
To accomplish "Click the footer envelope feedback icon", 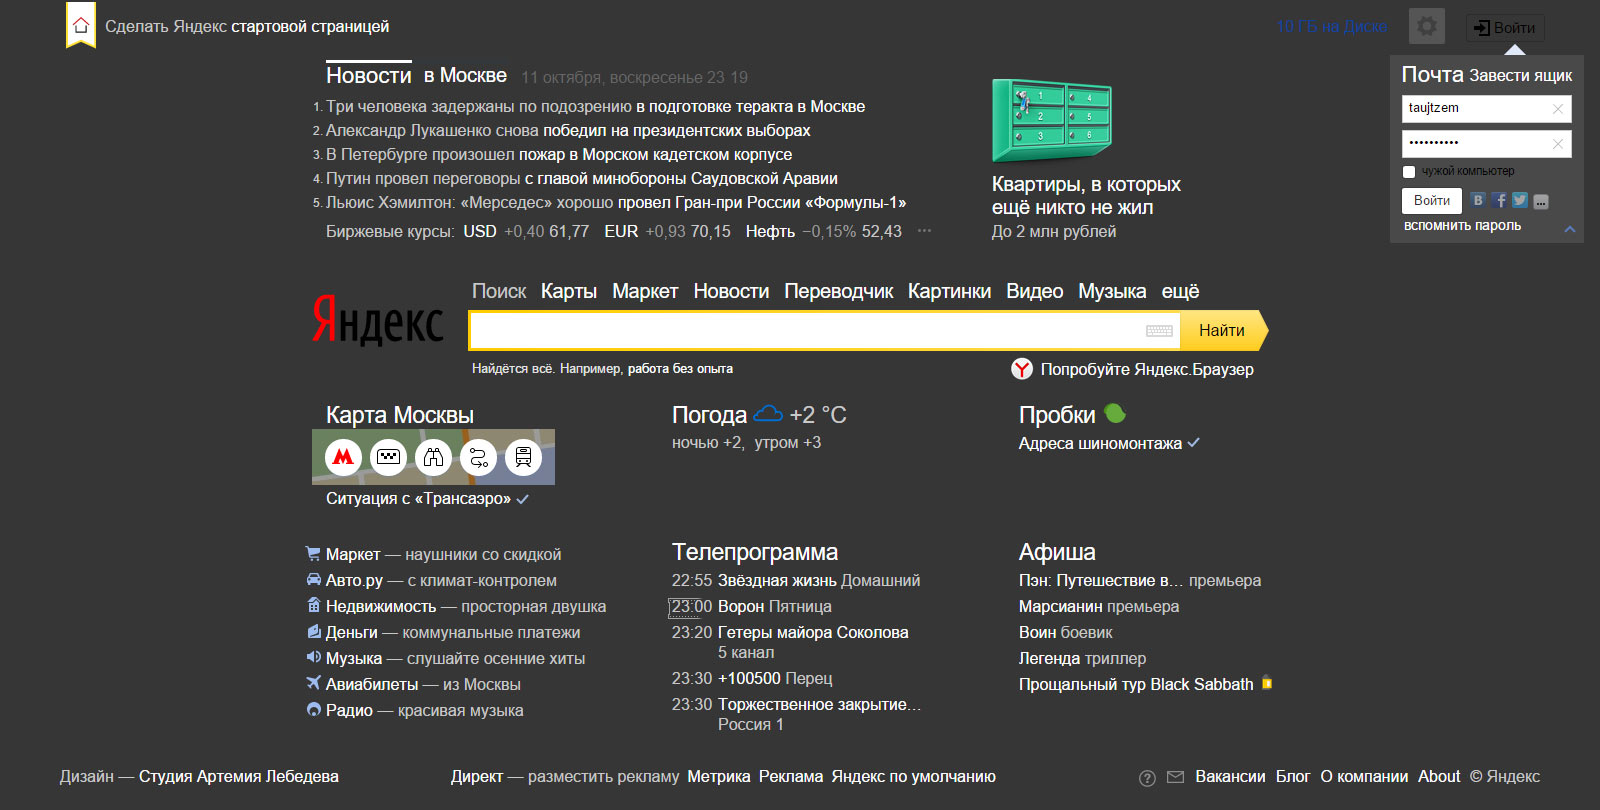I will click(1175, 777).
